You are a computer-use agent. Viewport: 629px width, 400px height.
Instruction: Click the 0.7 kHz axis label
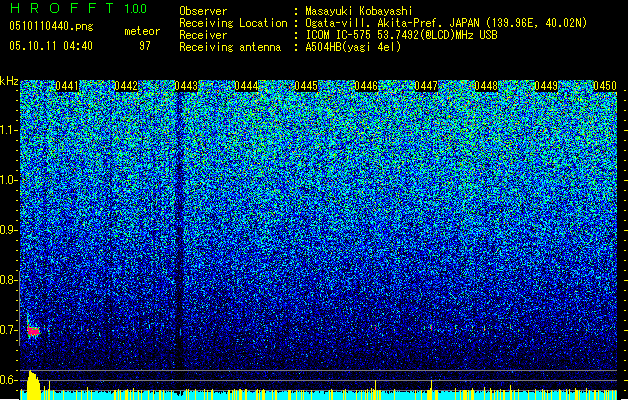(9, 330)
